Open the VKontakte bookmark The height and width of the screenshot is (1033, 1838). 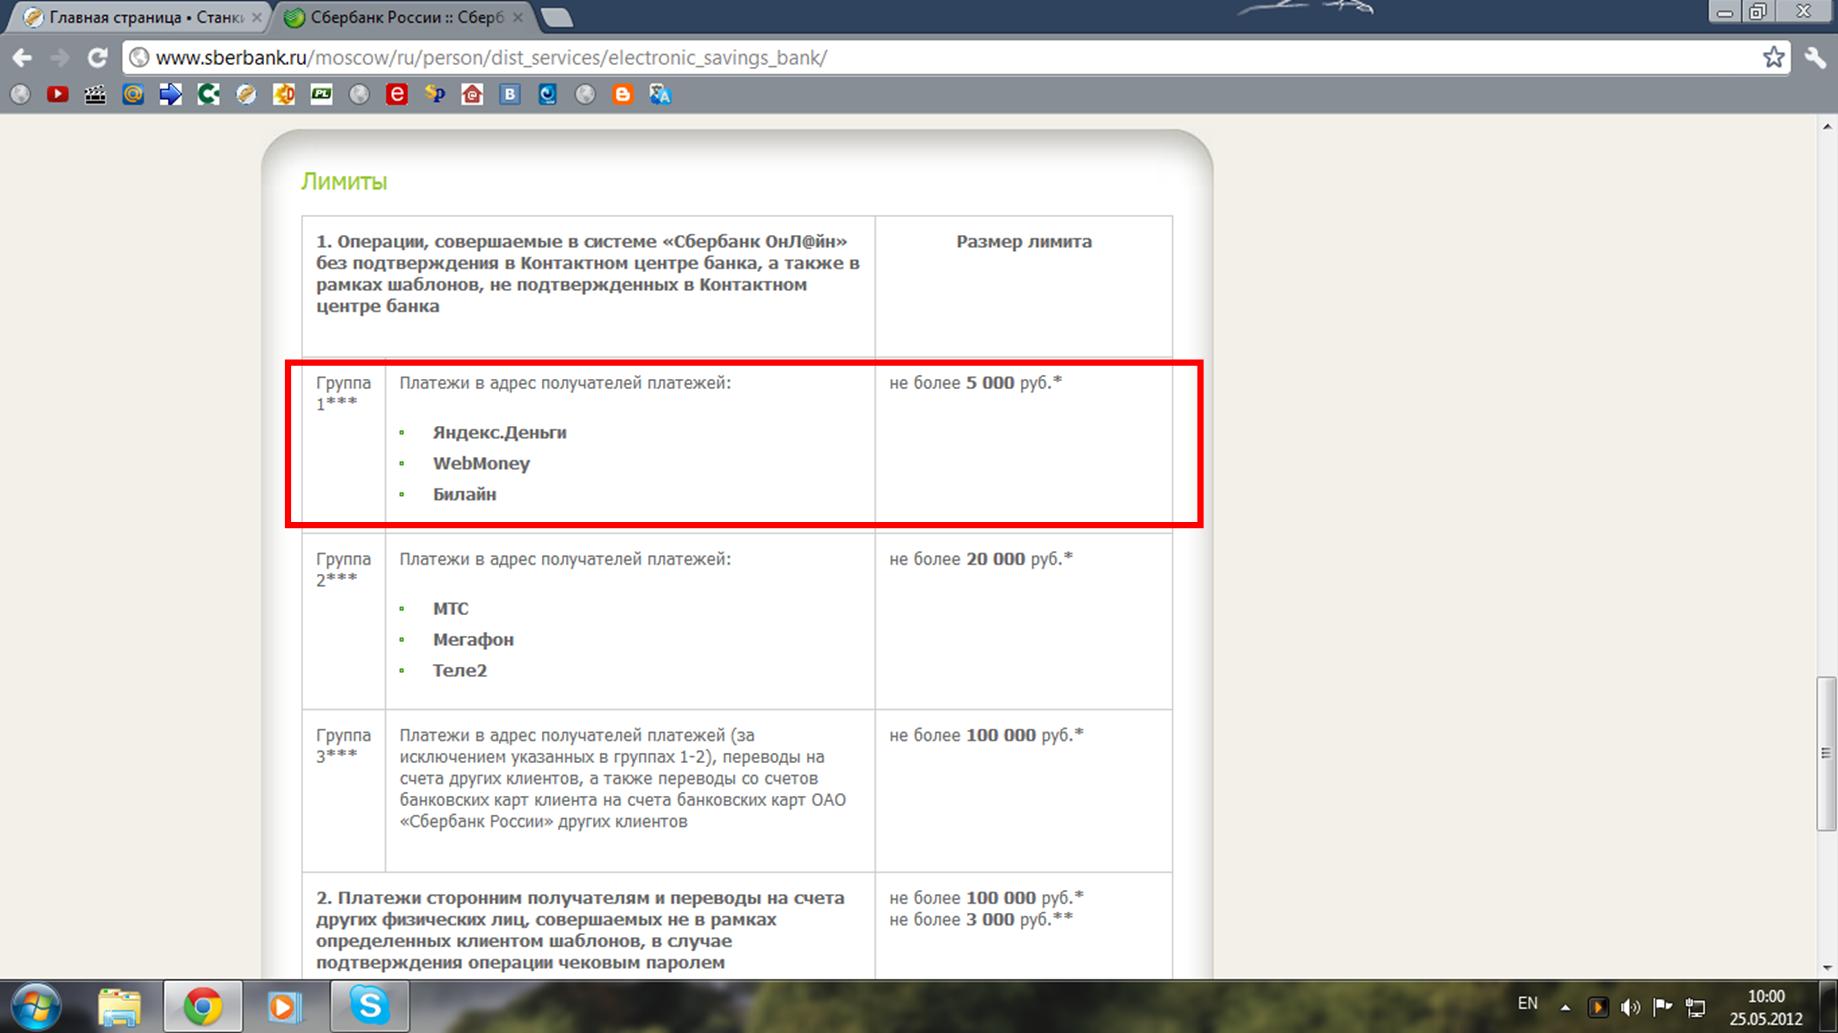[510, 94]
